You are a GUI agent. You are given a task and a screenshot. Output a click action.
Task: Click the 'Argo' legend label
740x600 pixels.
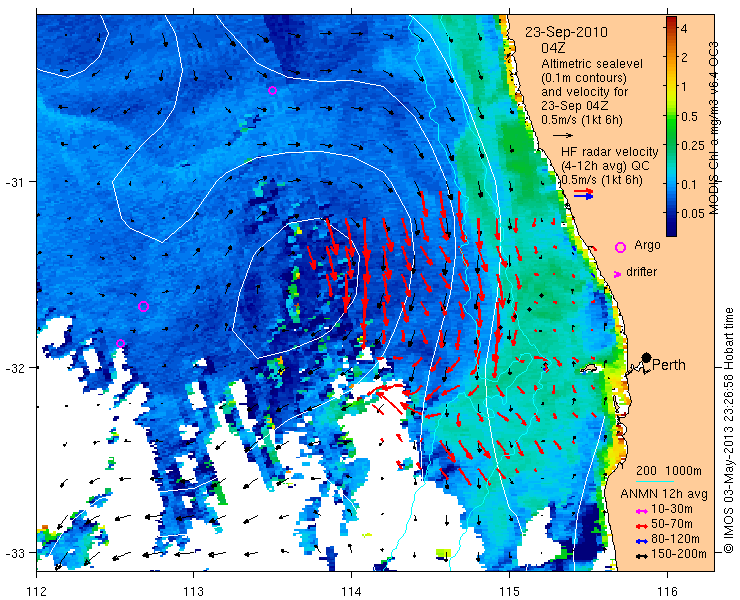(x=647, y=245)
